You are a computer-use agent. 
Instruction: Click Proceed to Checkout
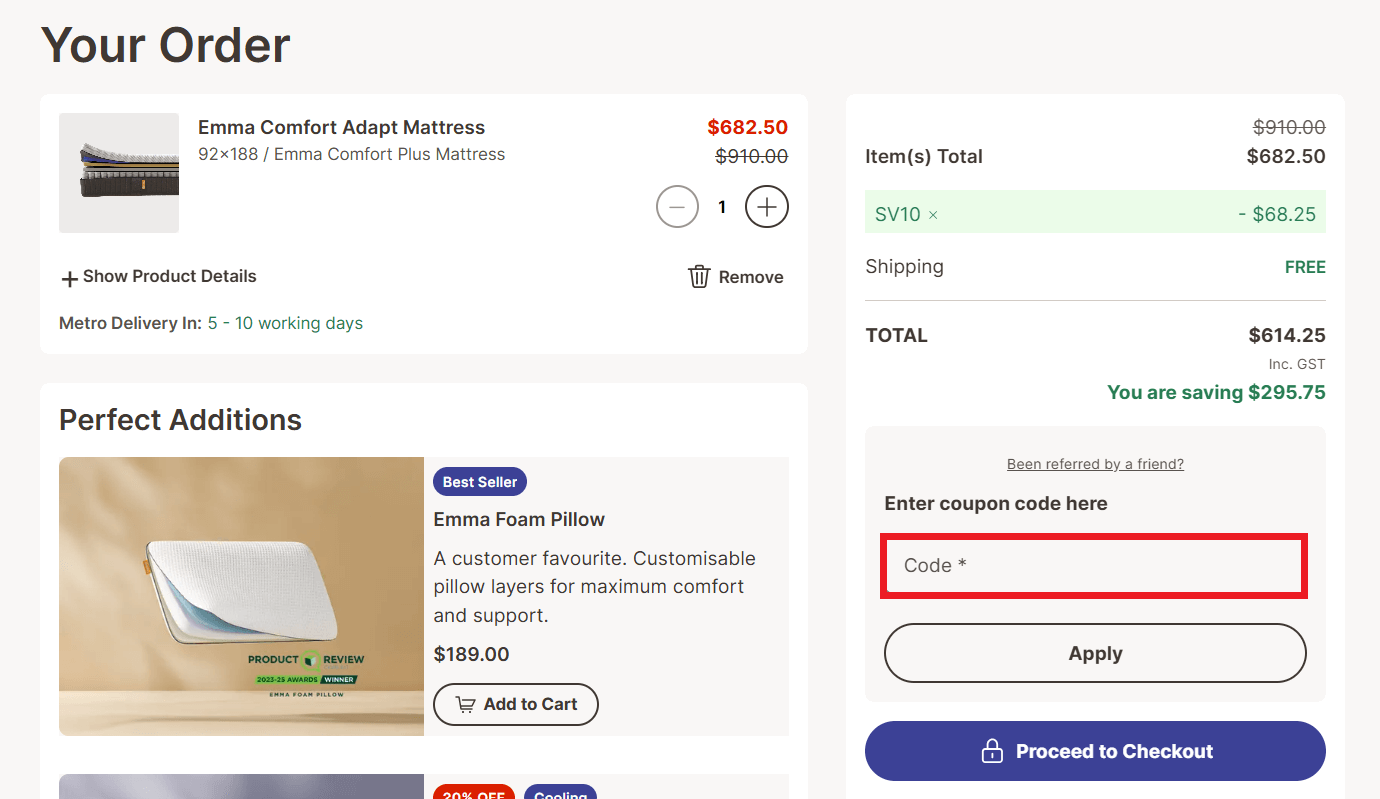[1095, 750]
